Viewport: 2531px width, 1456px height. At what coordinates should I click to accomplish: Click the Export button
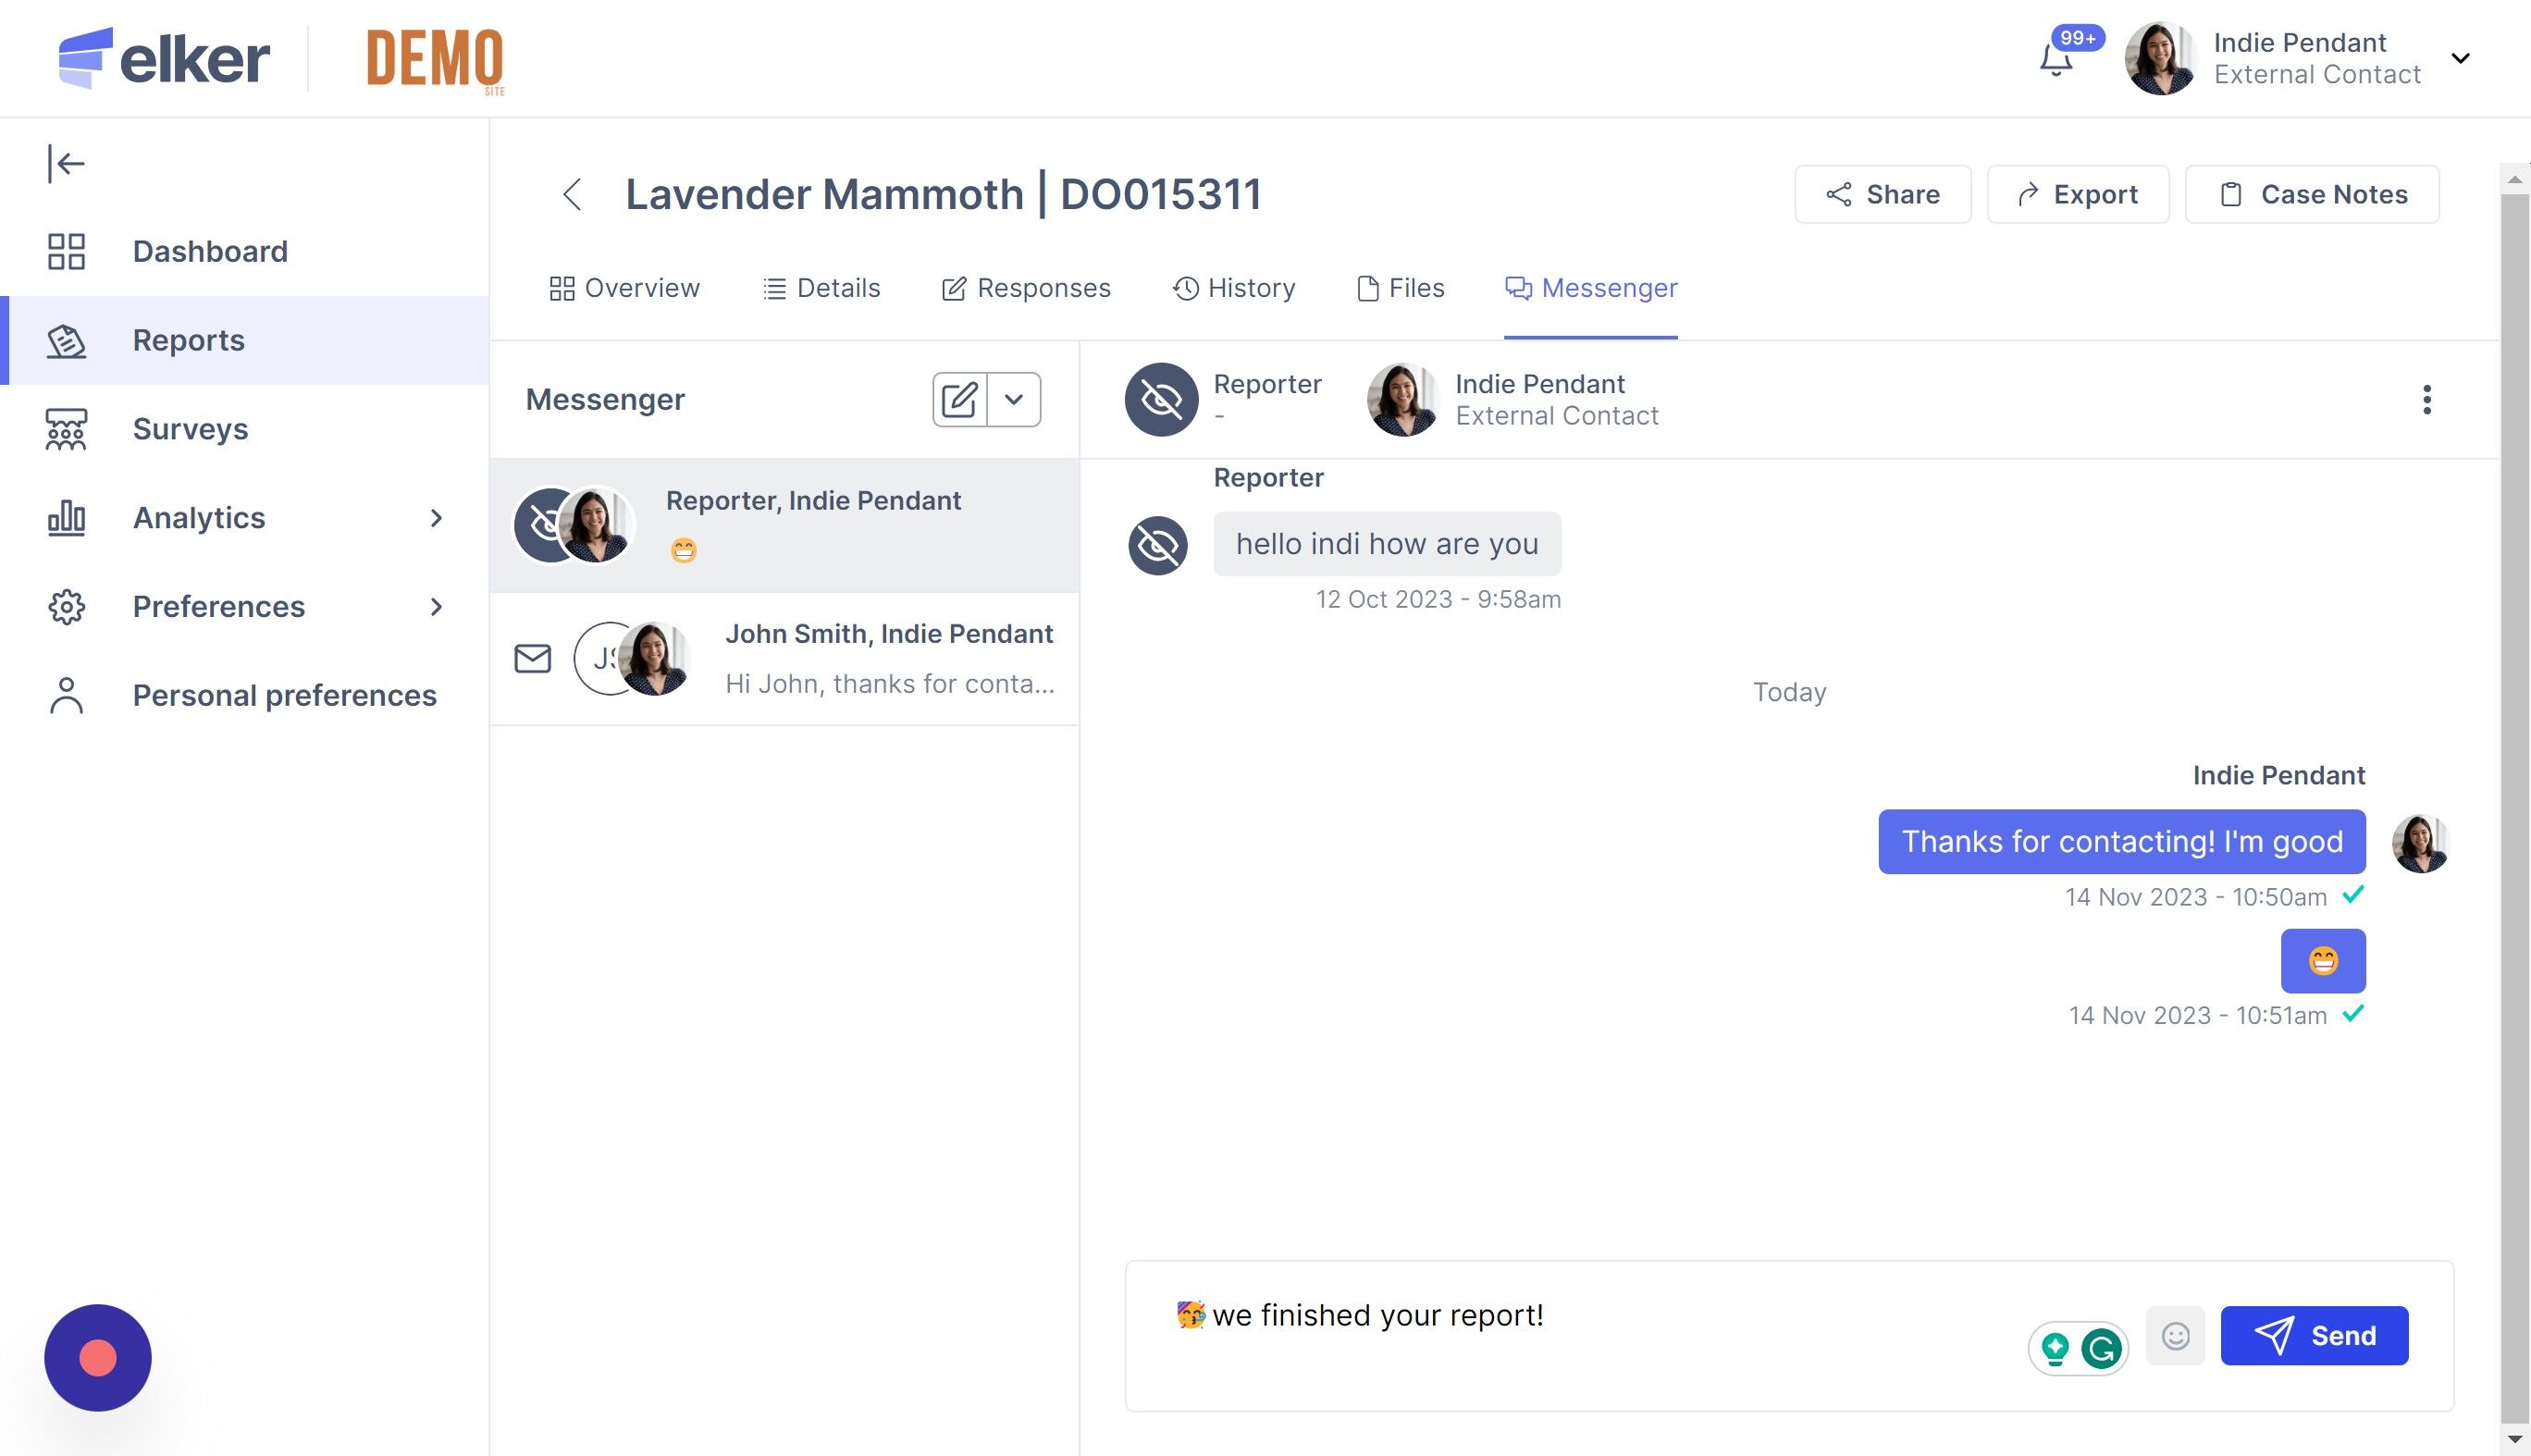[2077, 194]
